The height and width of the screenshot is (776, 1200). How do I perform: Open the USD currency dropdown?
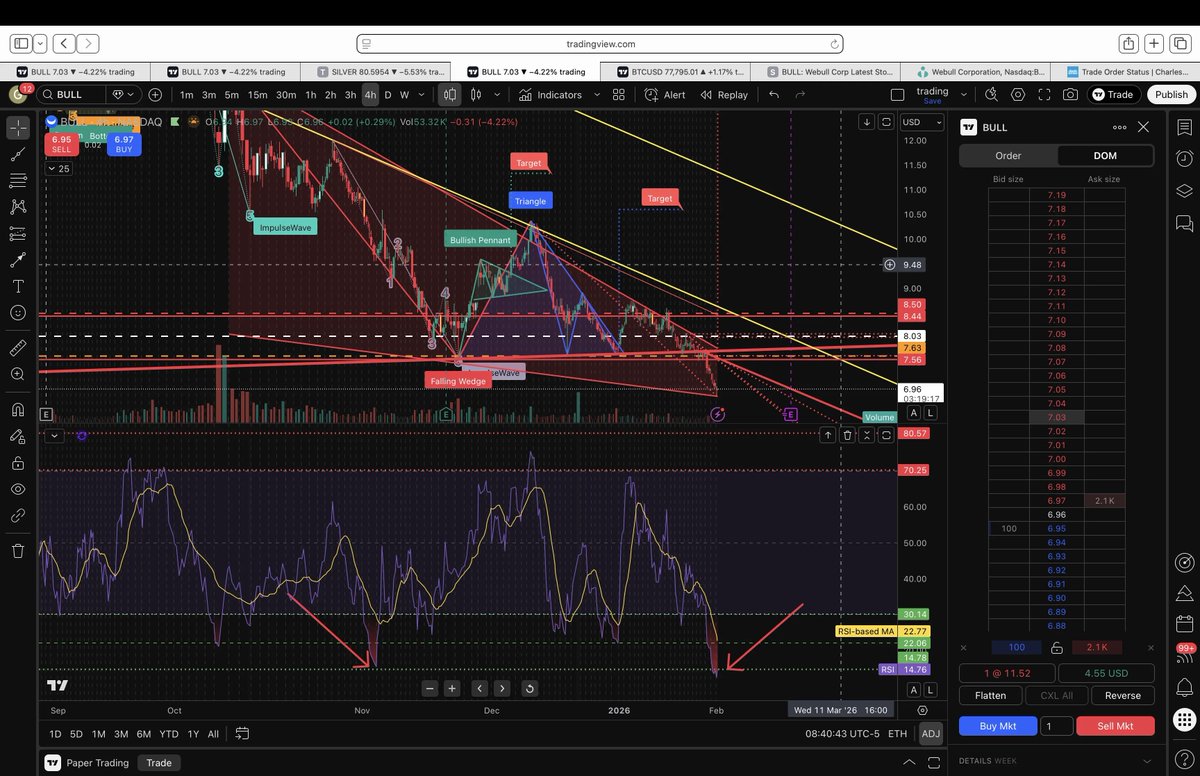[921, 122]
